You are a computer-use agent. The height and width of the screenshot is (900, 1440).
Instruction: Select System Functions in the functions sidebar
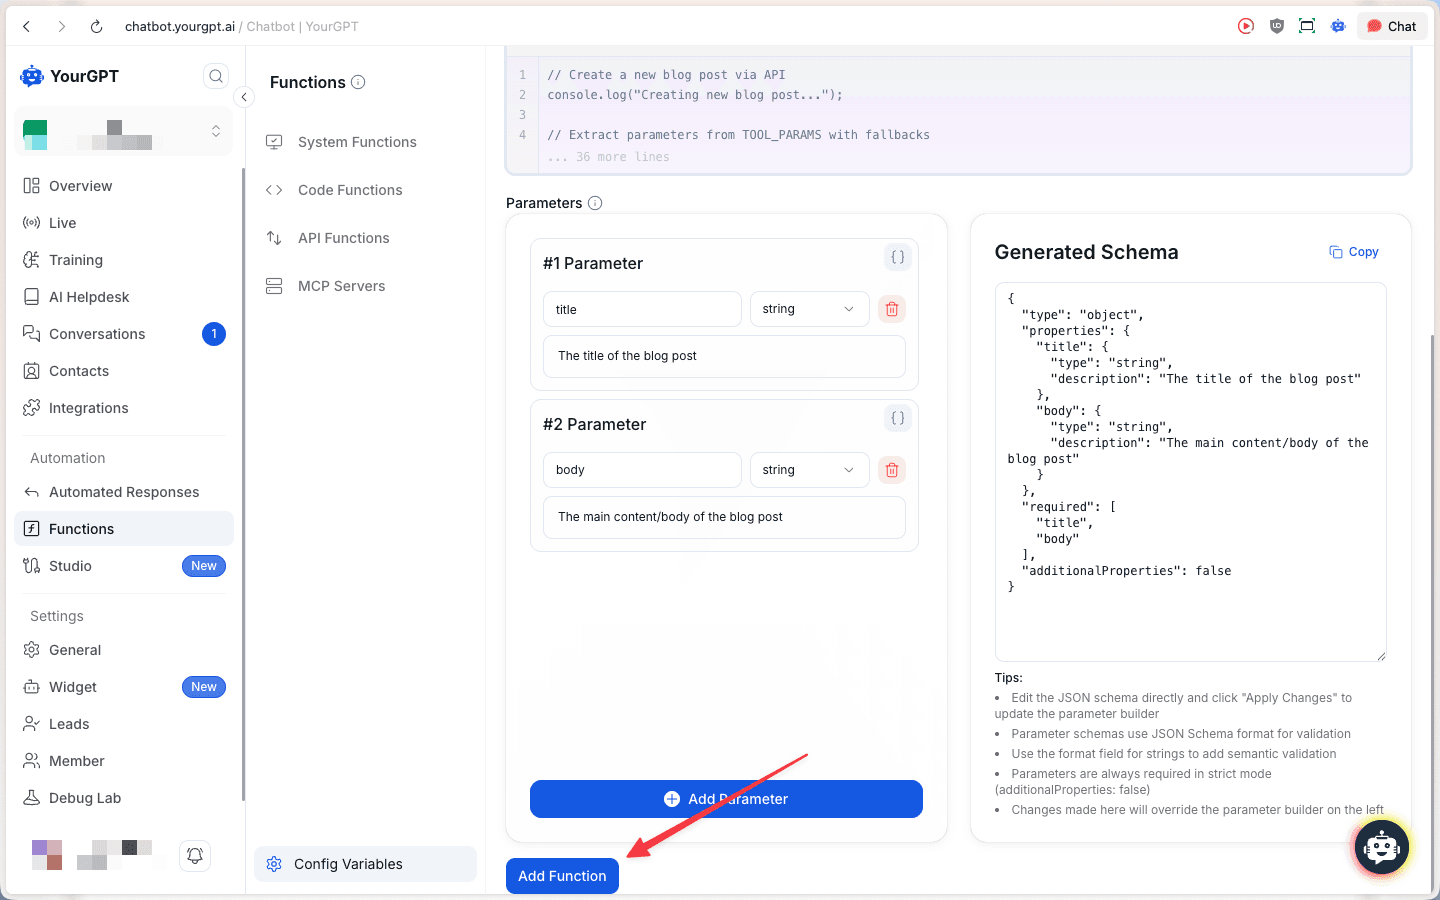click(356, 141)
